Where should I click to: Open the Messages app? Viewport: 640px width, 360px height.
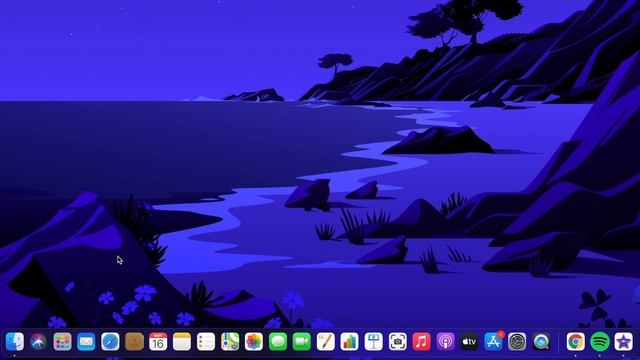coord(278,342)
